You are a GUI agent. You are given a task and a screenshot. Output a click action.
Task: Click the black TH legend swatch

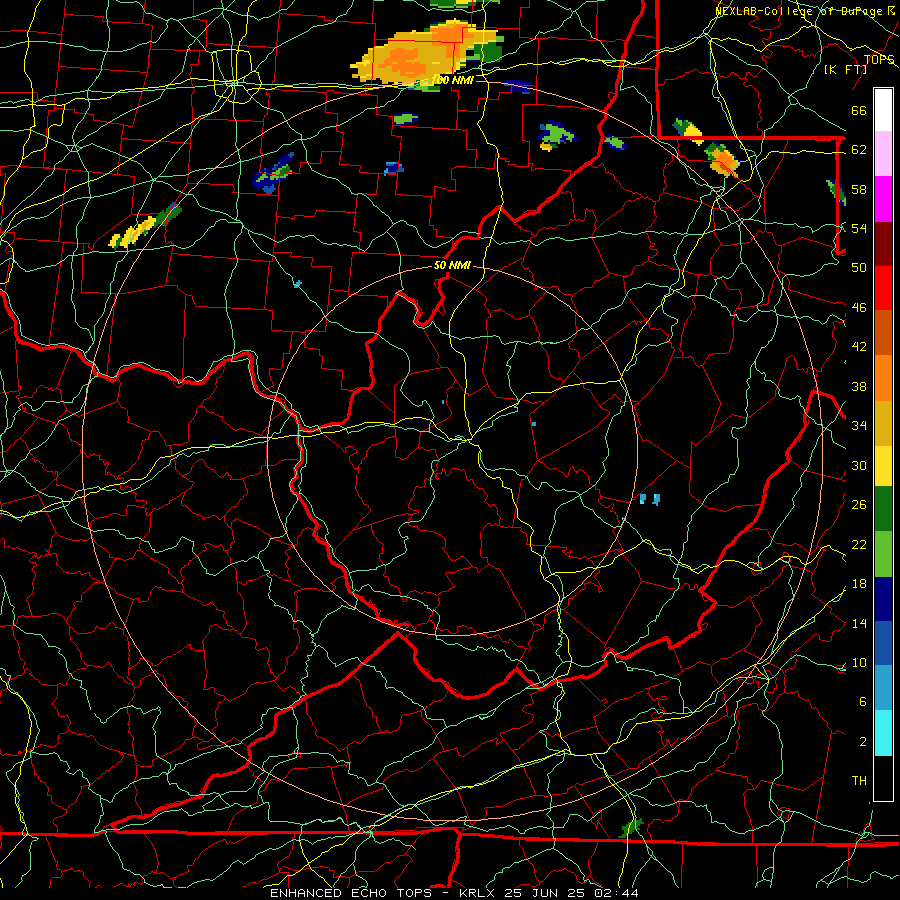883,778
